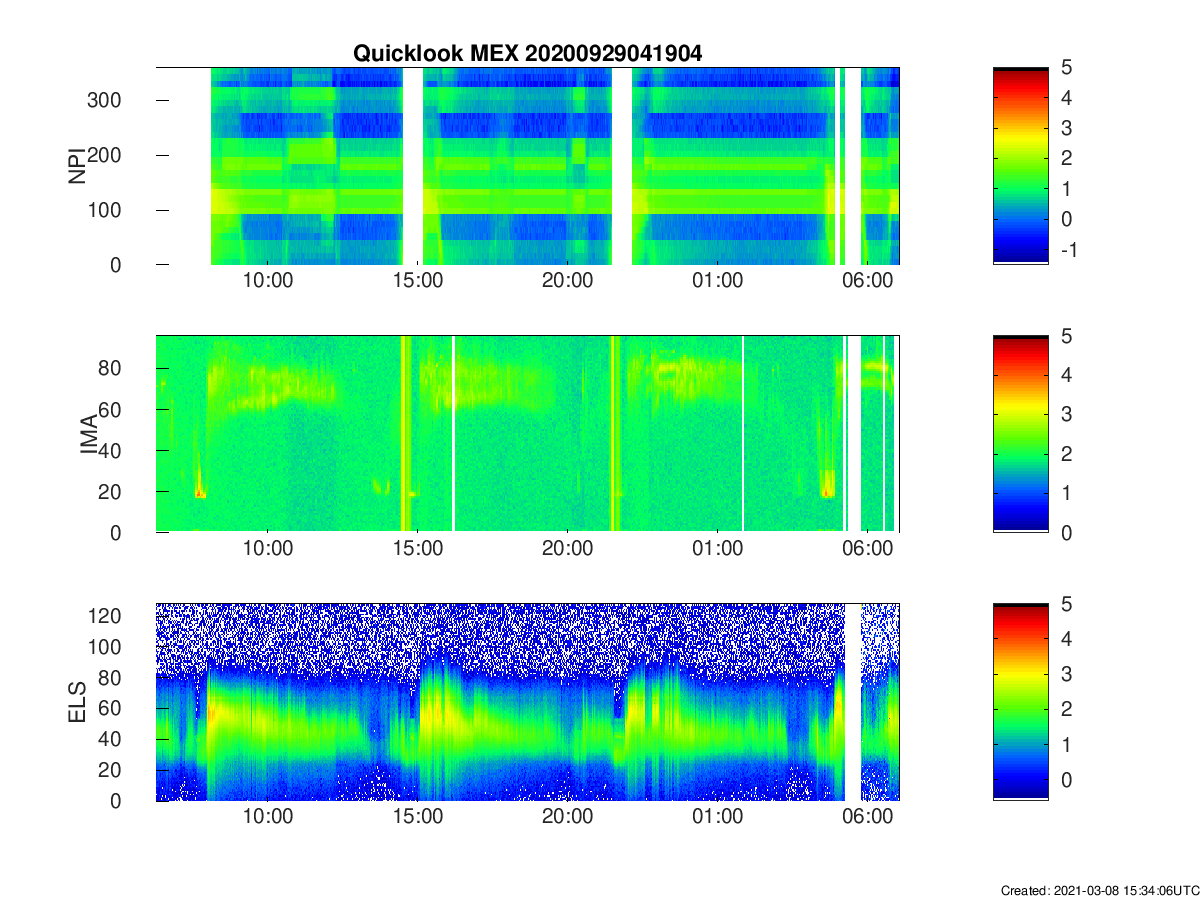
Task: Click the 01:00 tick under the IMA plot
Action: pyautogui.click(x=717, y=549)
